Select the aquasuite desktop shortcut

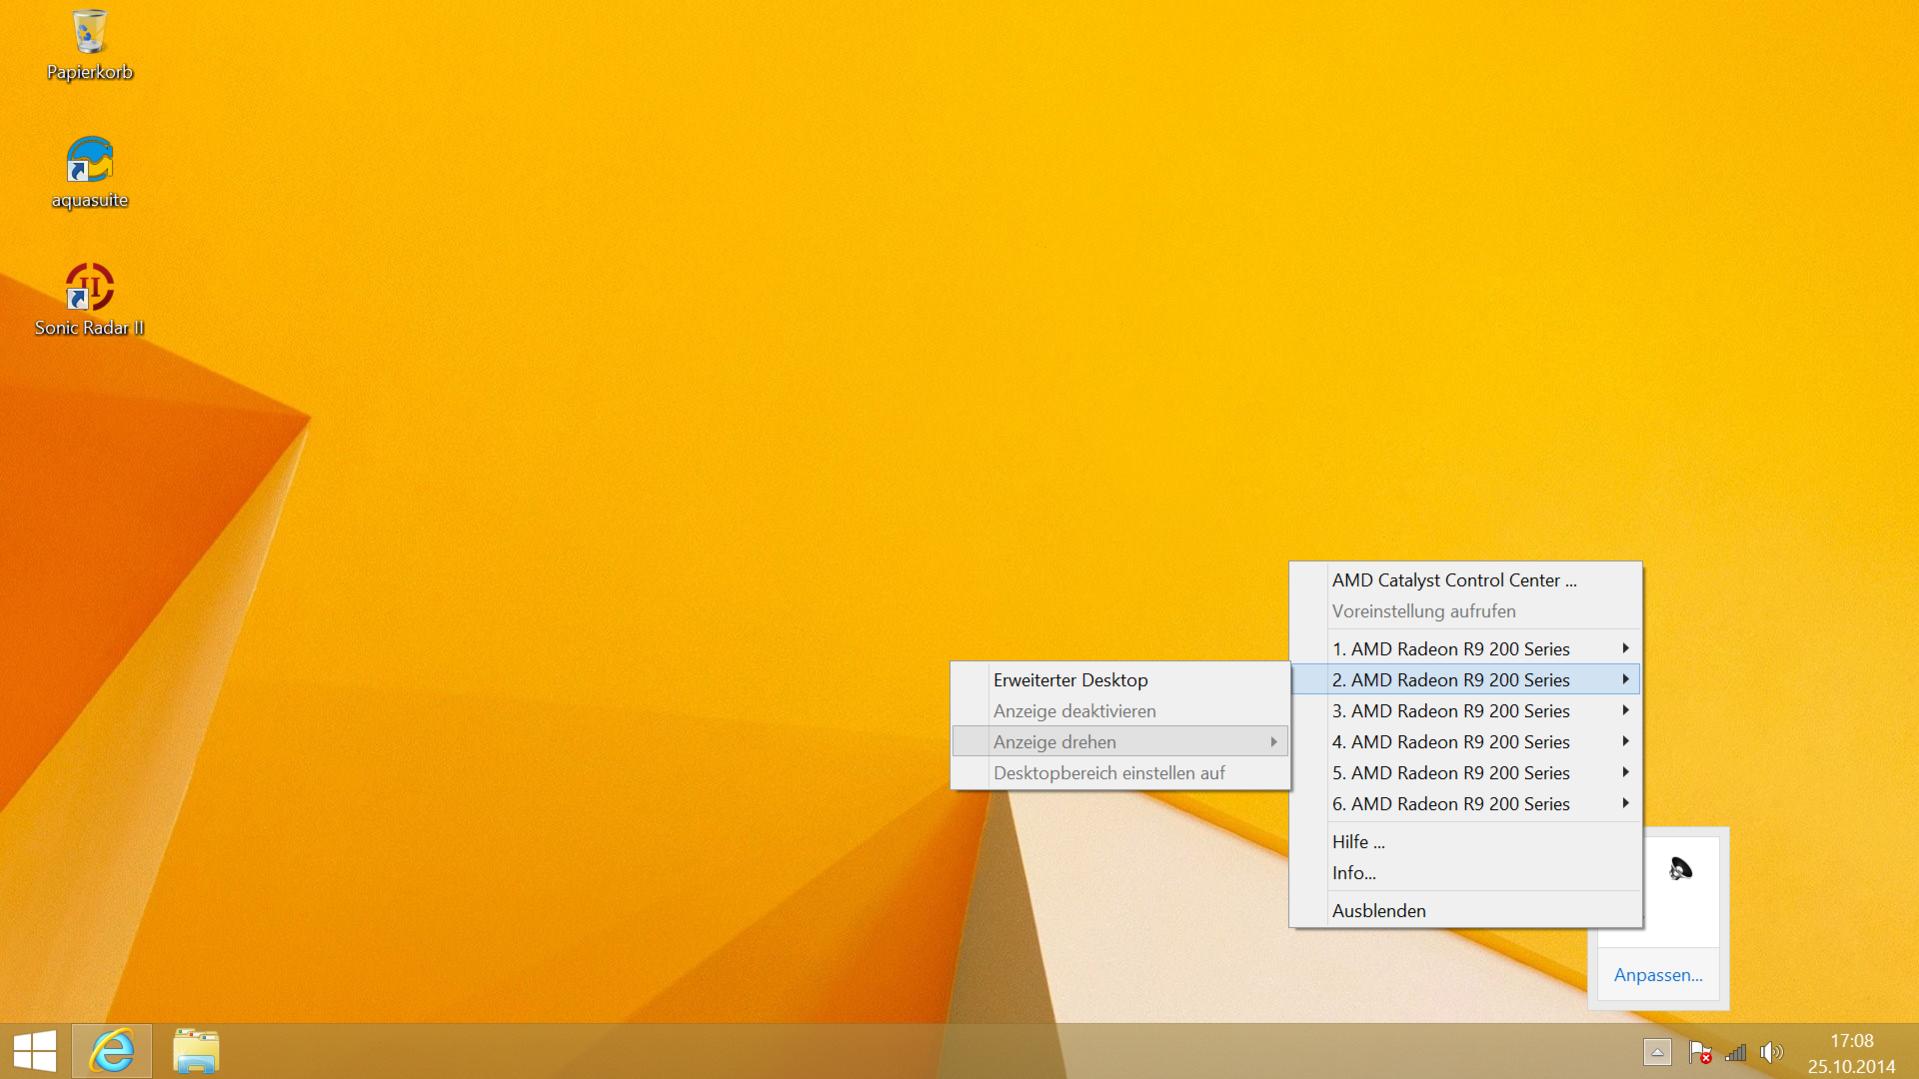(89, 172)
